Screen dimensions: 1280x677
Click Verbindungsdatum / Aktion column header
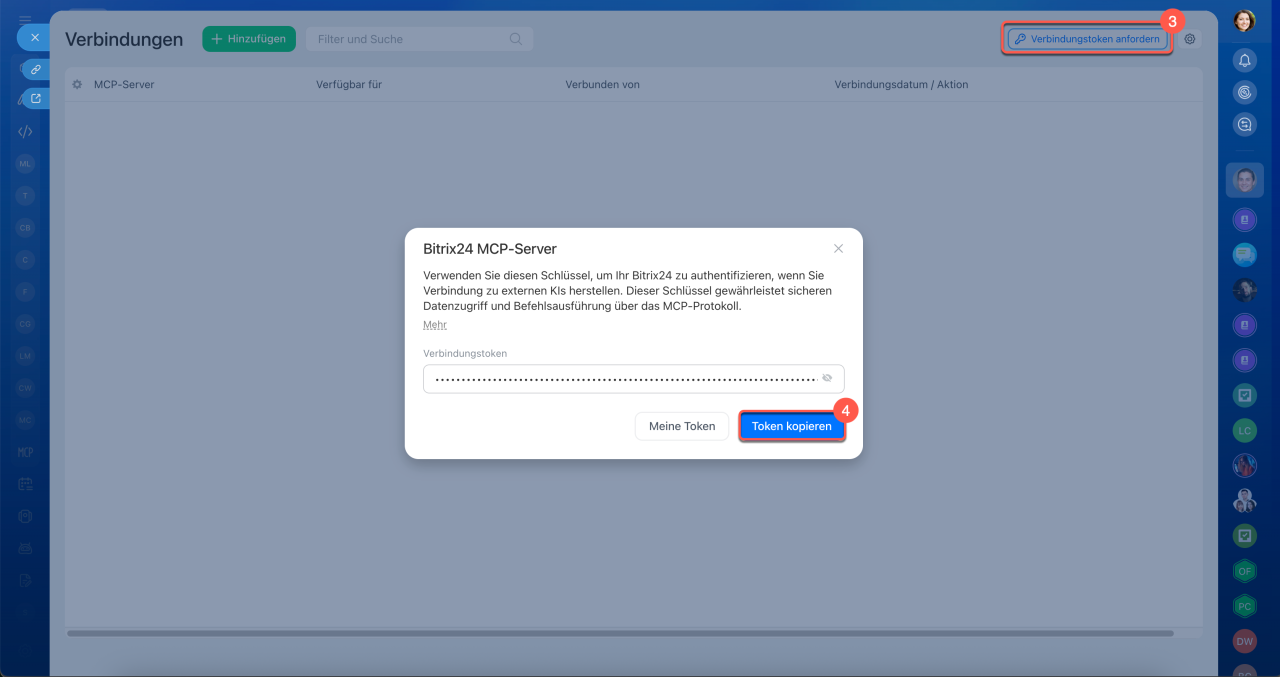coord(901,84)
